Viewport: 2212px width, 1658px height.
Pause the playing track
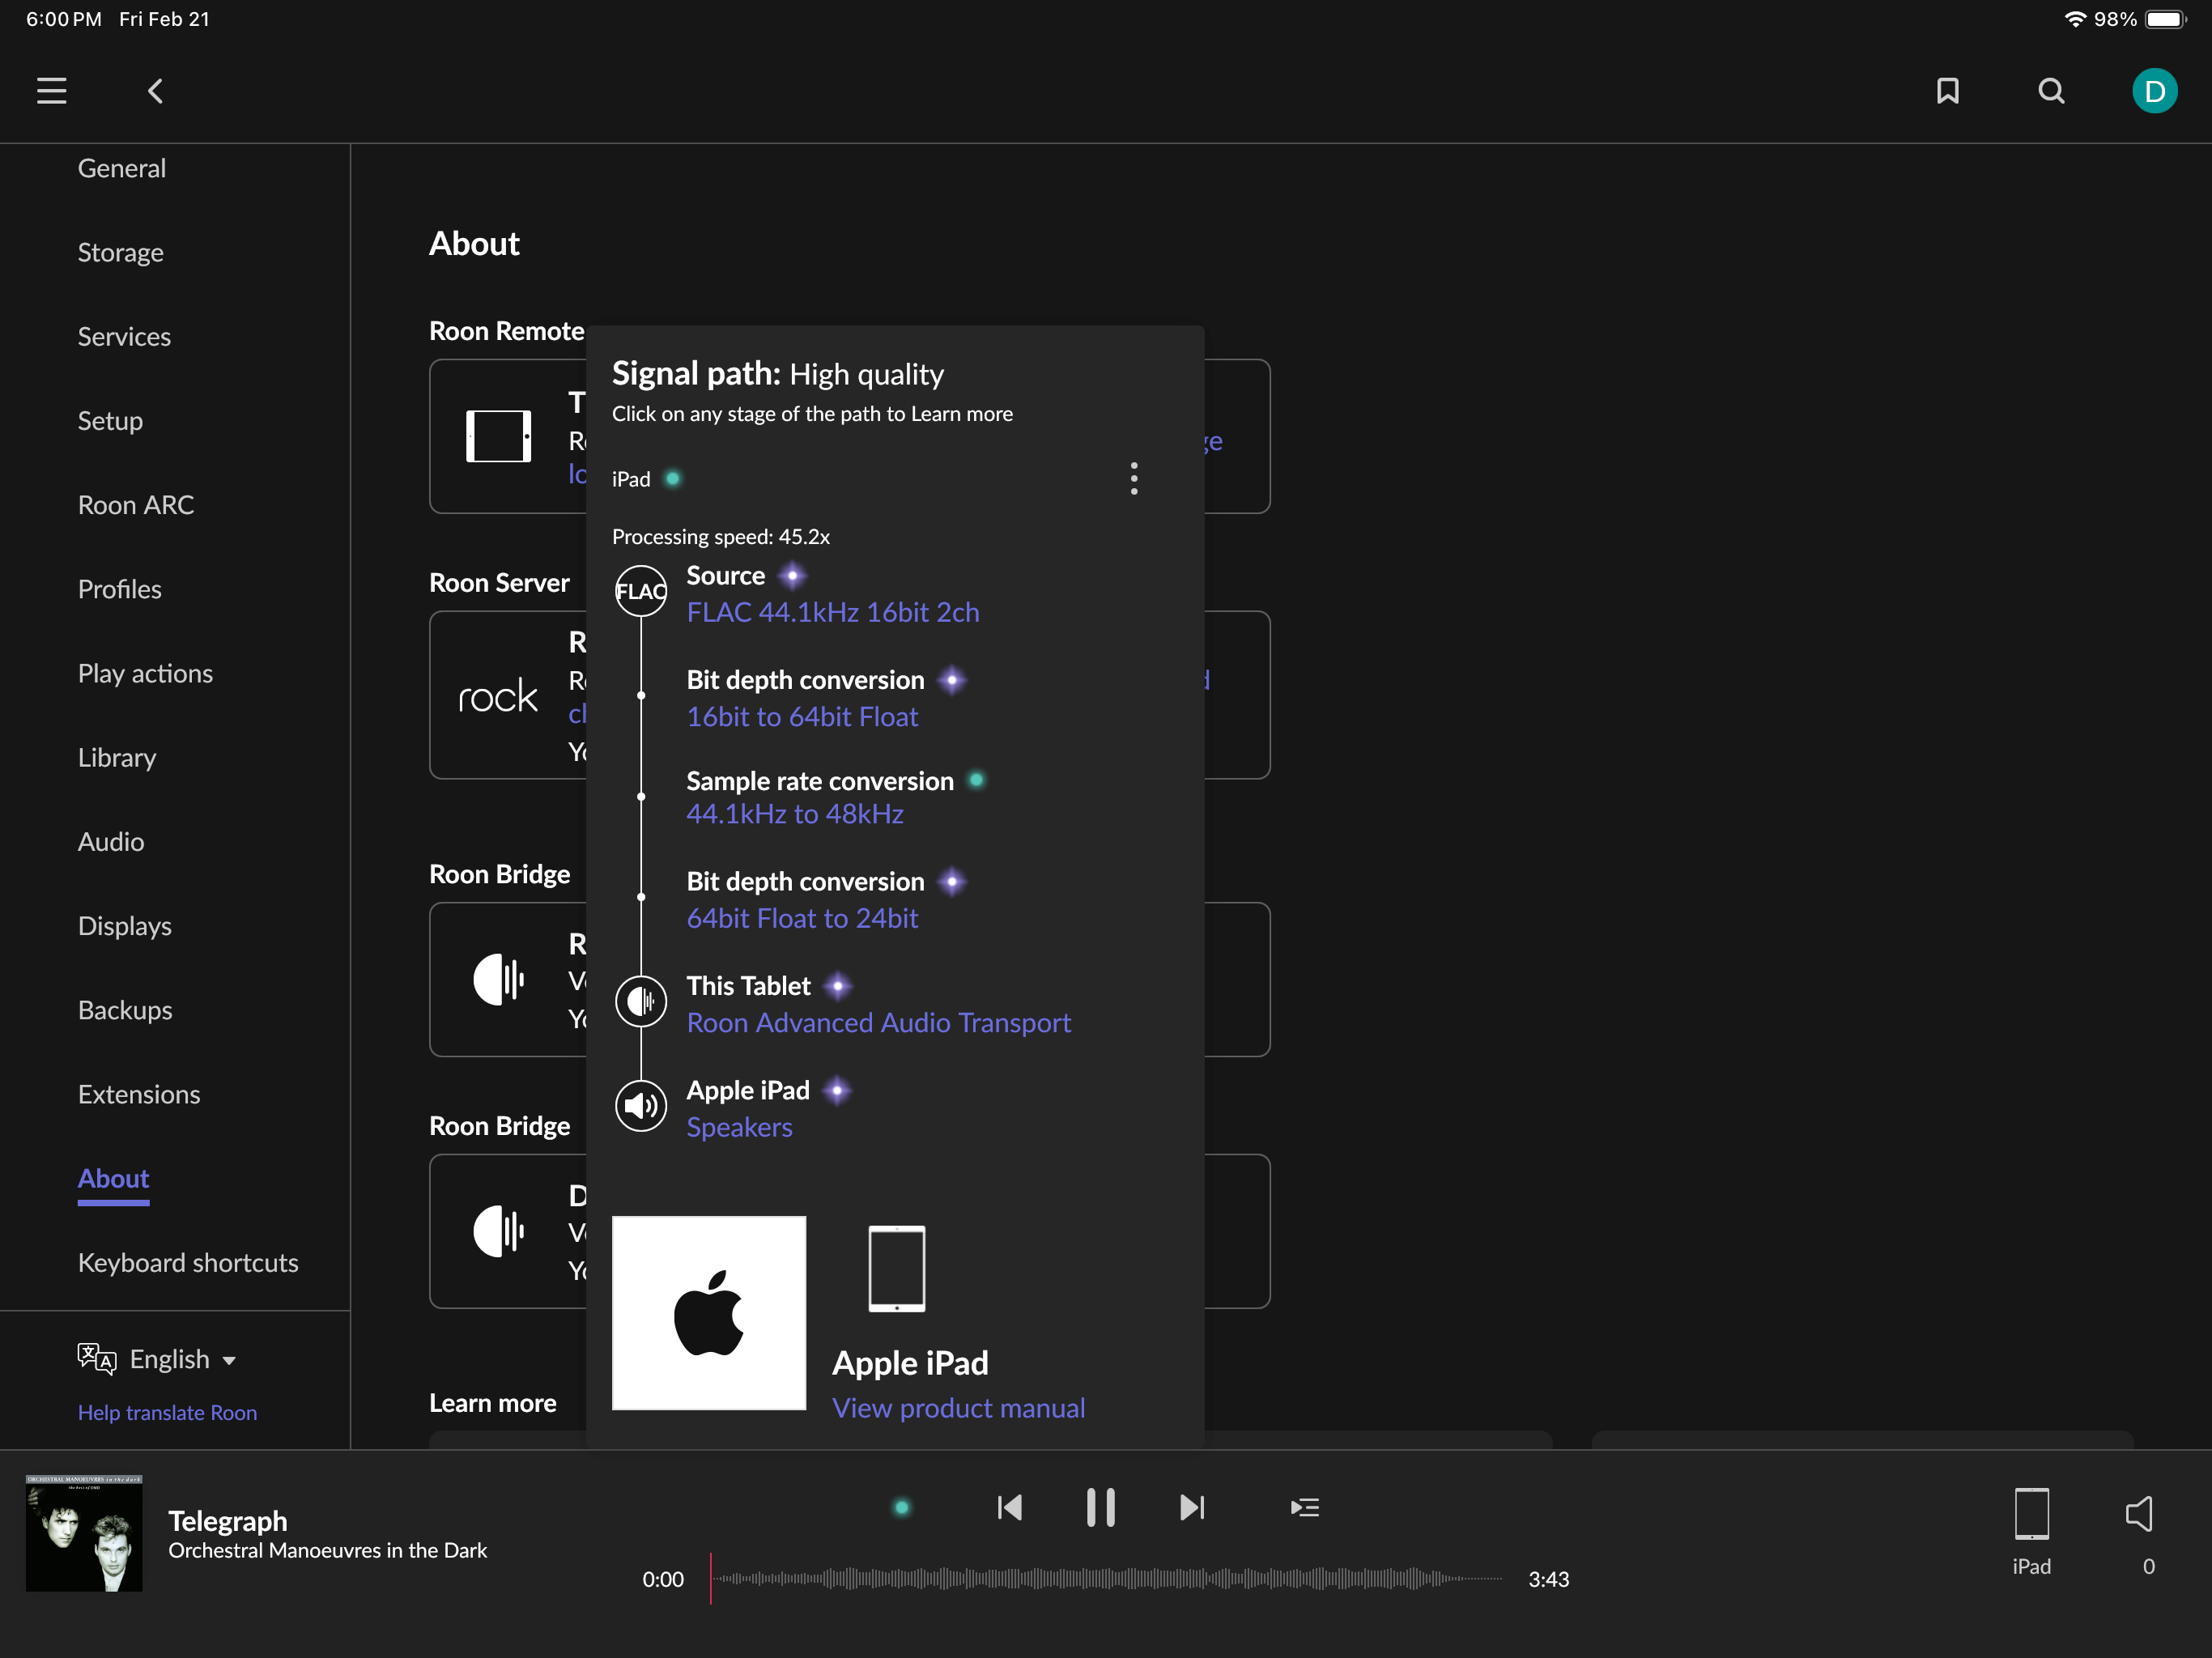(x=1100, y=1507)
